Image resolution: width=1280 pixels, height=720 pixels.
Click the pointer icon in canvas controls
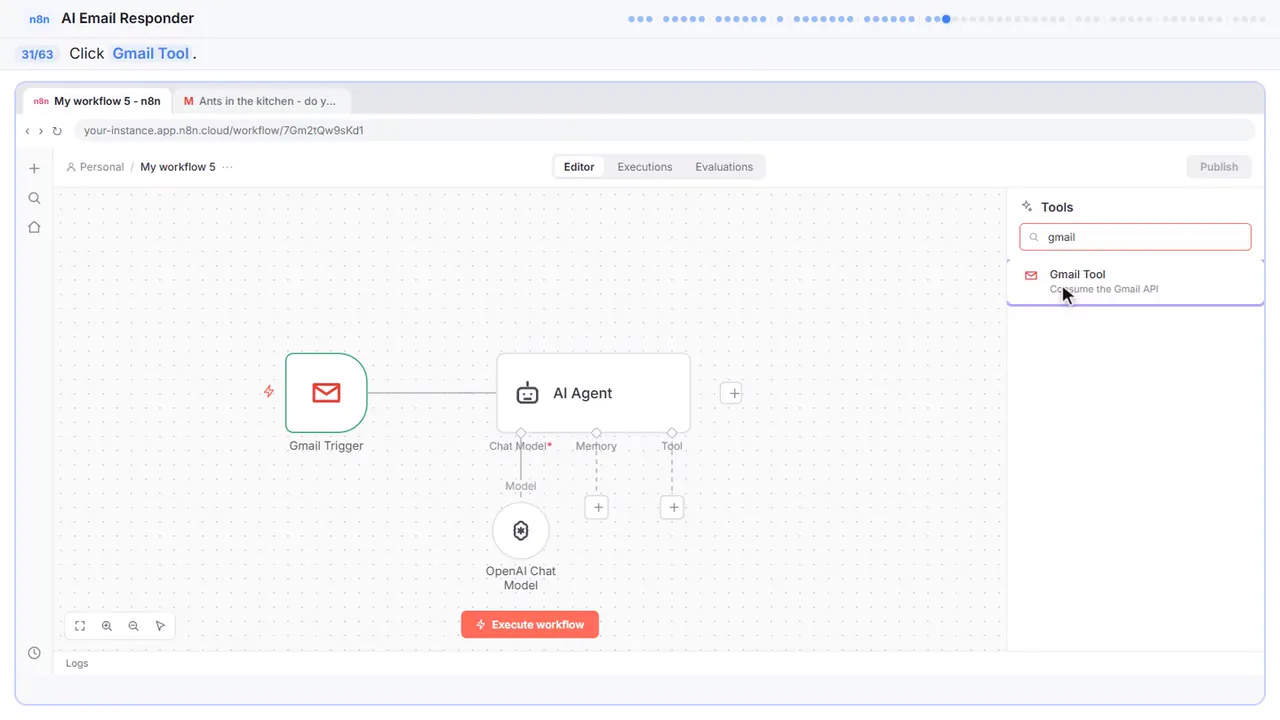coord(161,626)
